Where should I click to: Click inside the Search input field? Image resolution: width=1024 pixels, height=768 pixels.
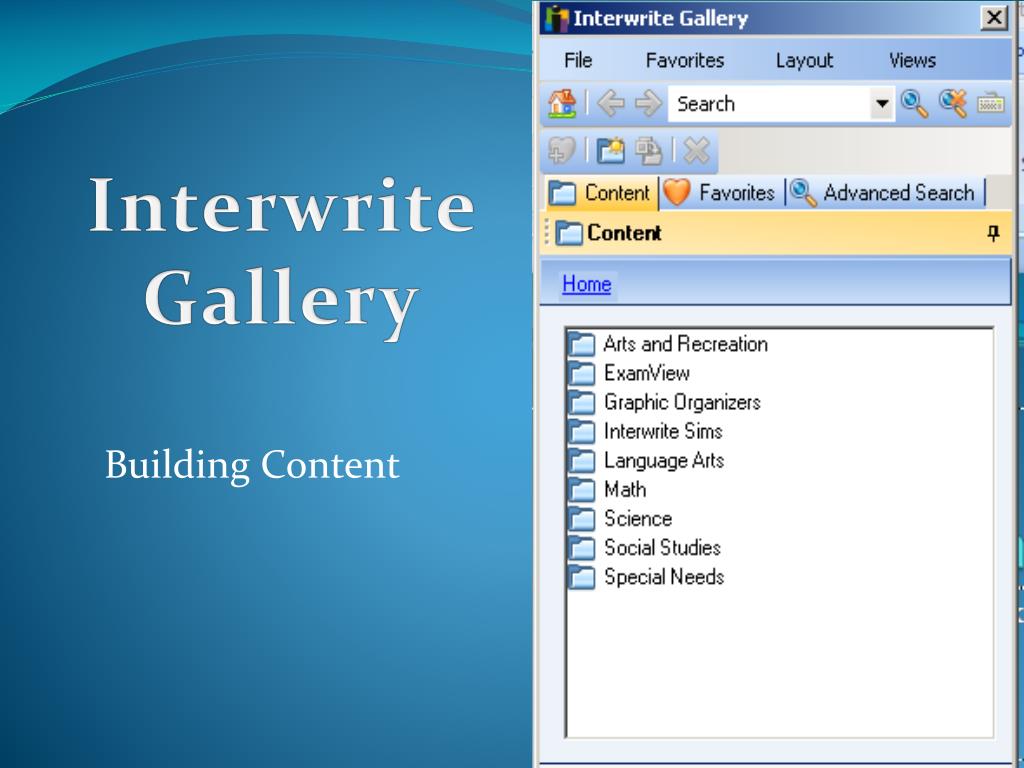(769, 104)
